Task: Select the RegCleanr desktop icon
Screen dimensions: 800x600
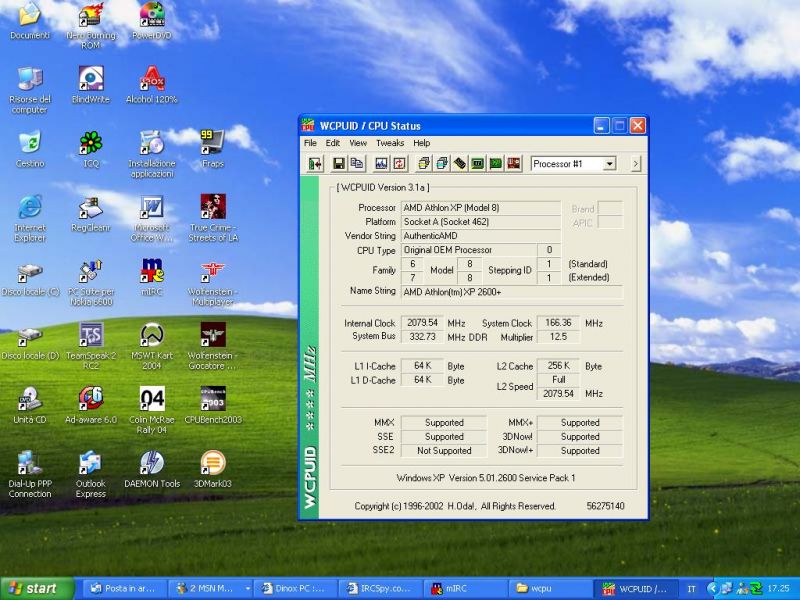Action: (x=91, y=214)
